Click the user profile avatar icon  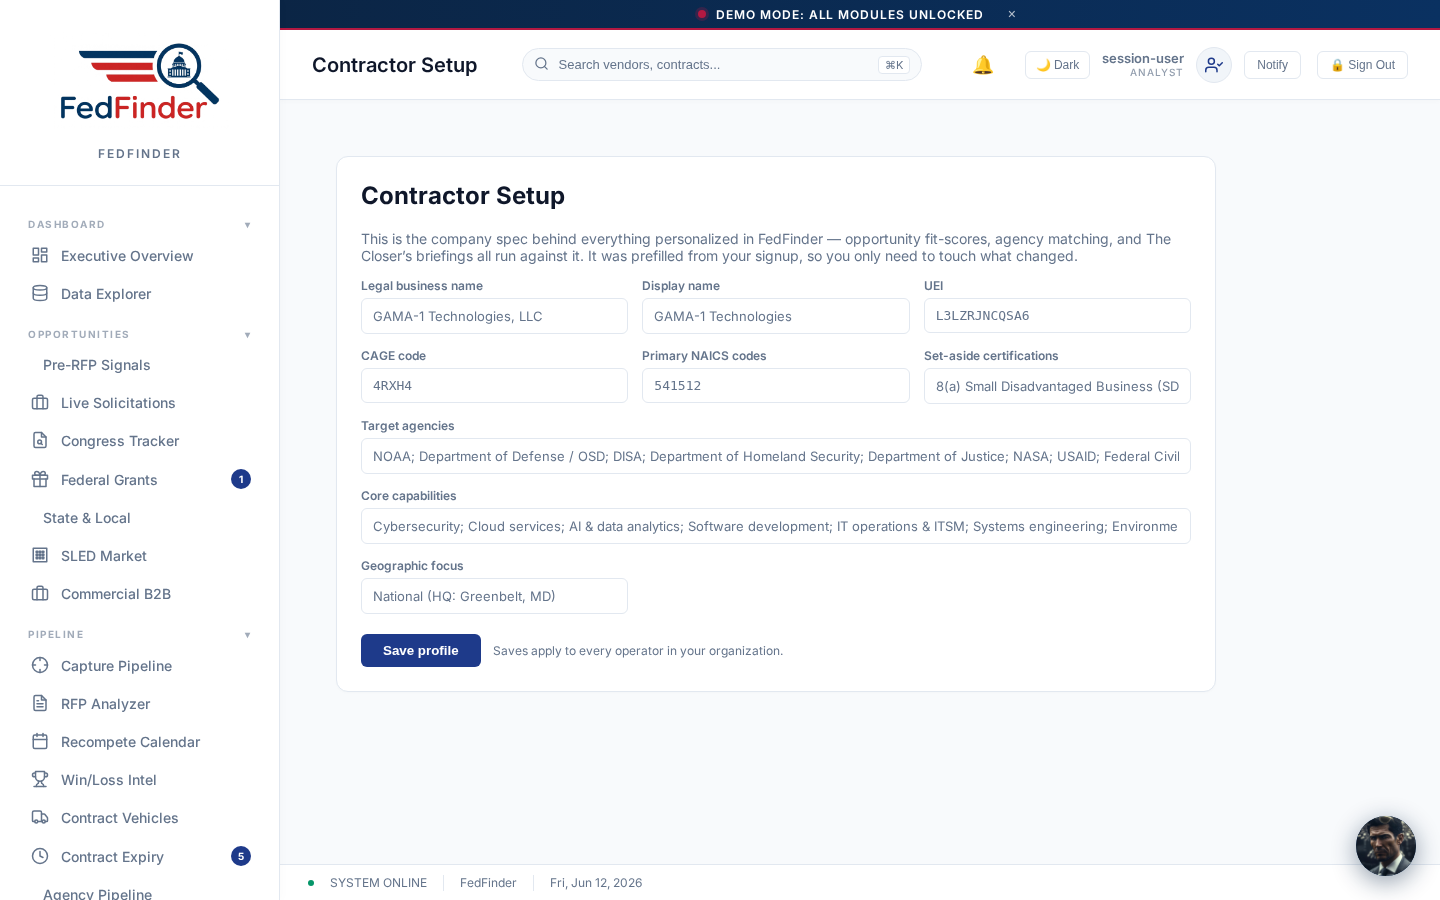(1214, 65)
